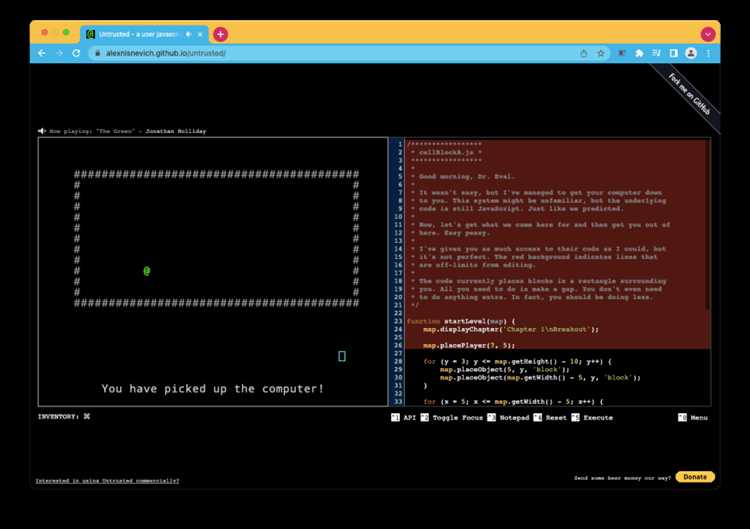Open the Chrome profile avatar
Viewport: 750px width, 529px height.
691,53
